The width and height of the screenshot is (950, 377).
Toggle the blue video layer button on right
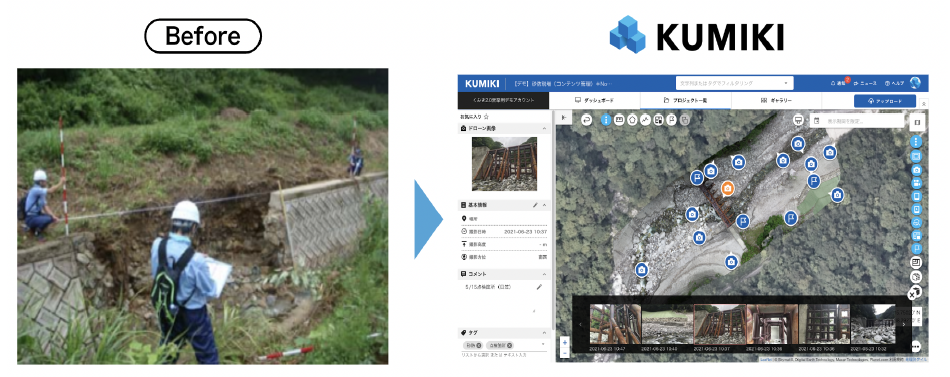(916, 184)
